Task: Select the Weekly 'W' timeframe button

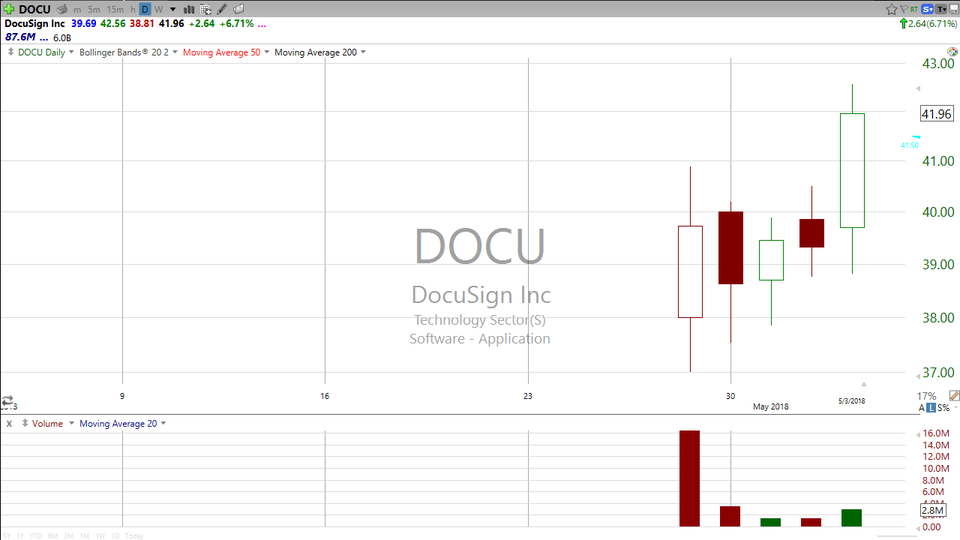Action: click(159, 10)
